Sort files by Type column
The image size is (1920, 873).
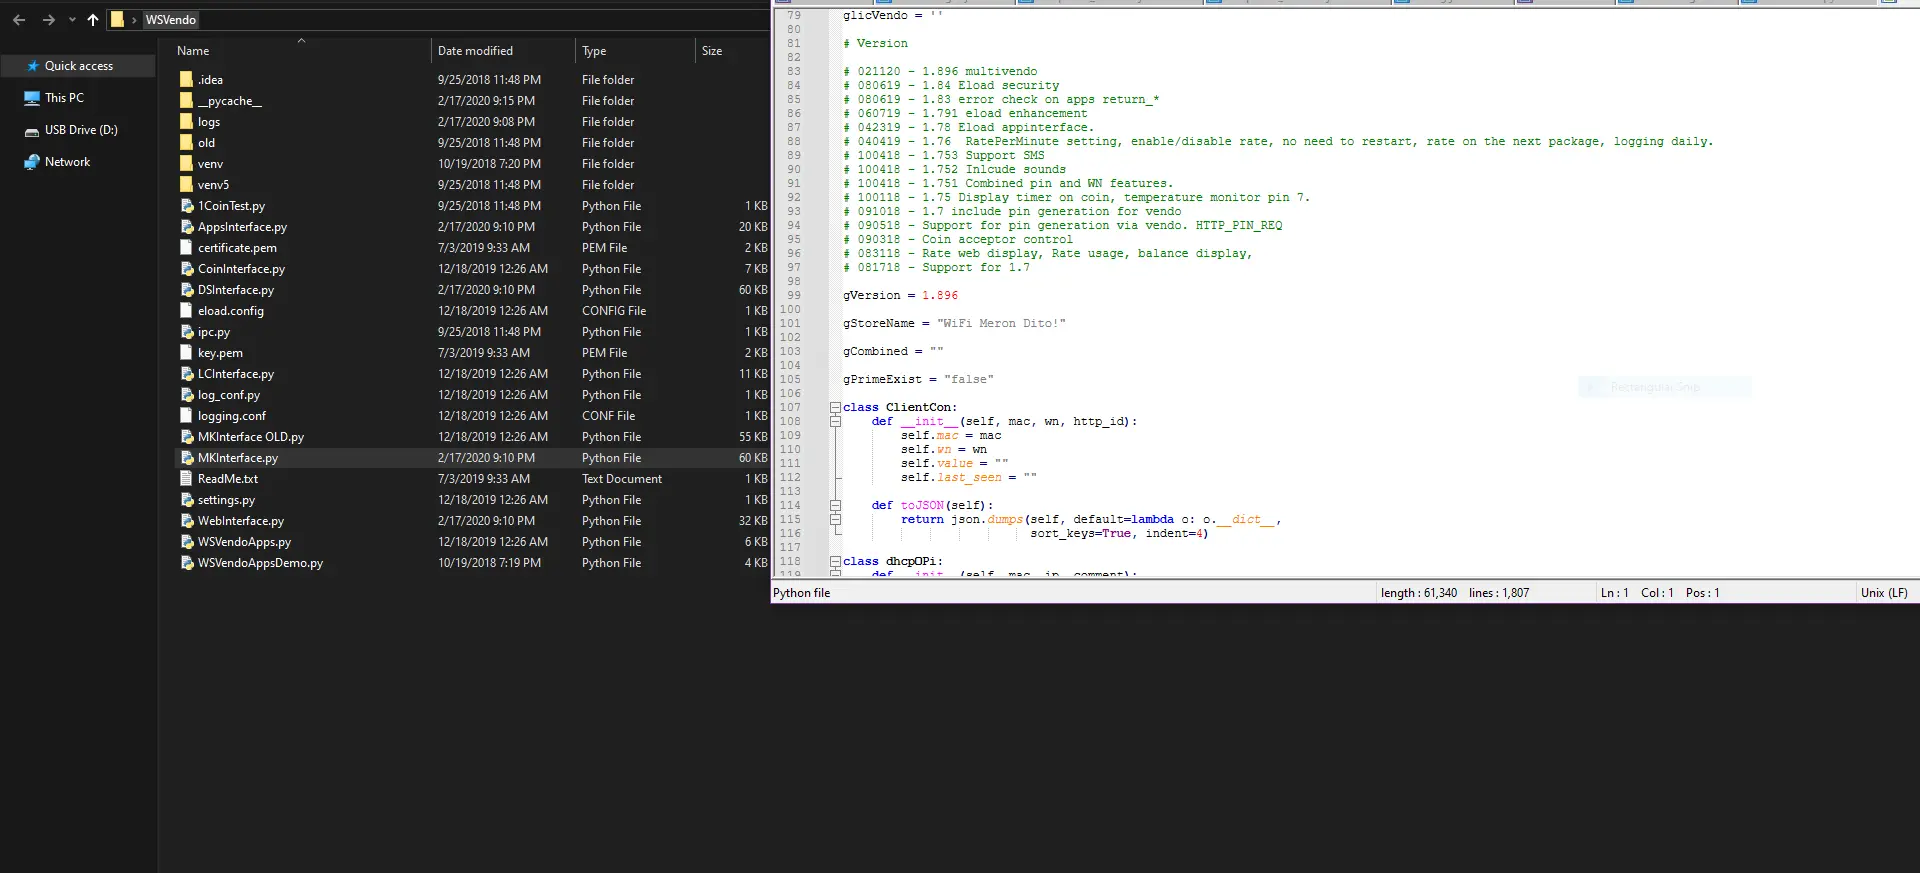click(594, 51)
